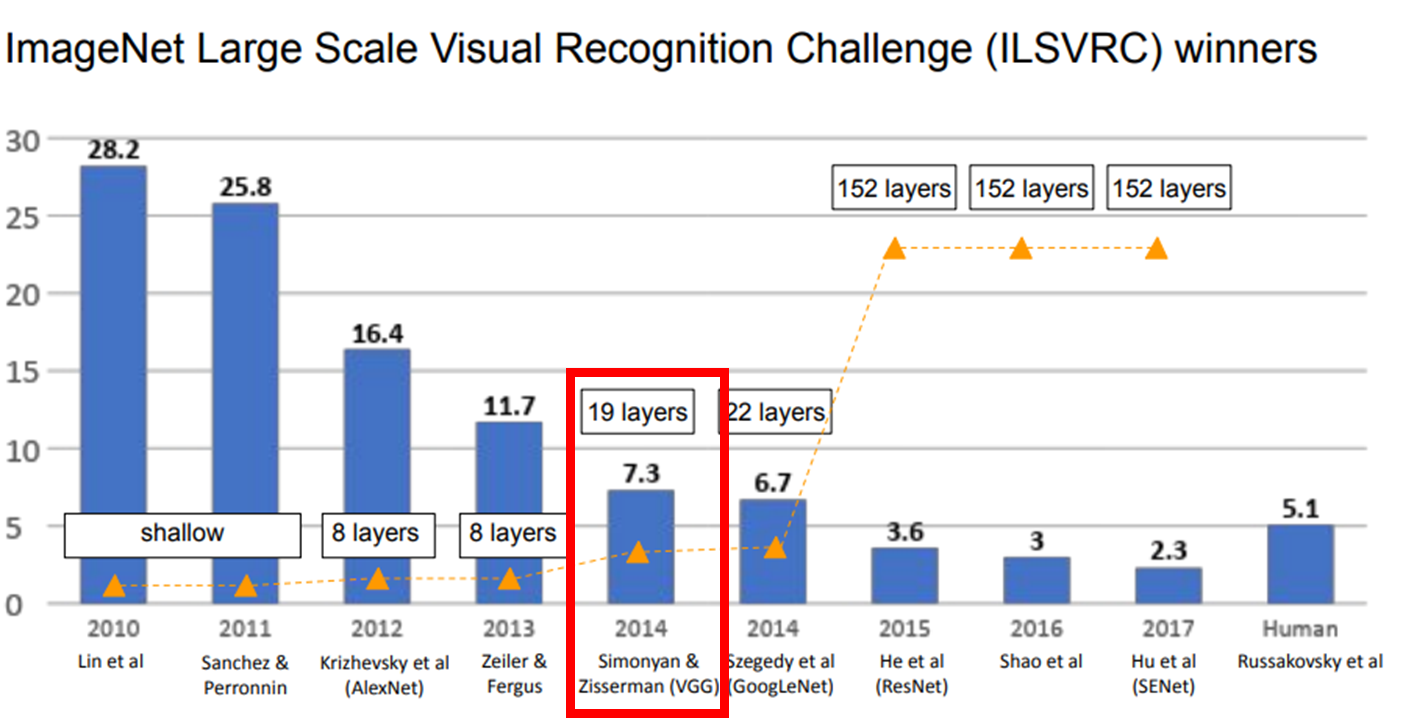Select the GoogLeNet blue bar
Viewport: 1403px width, 718px height.
click(x=773, y=551)
